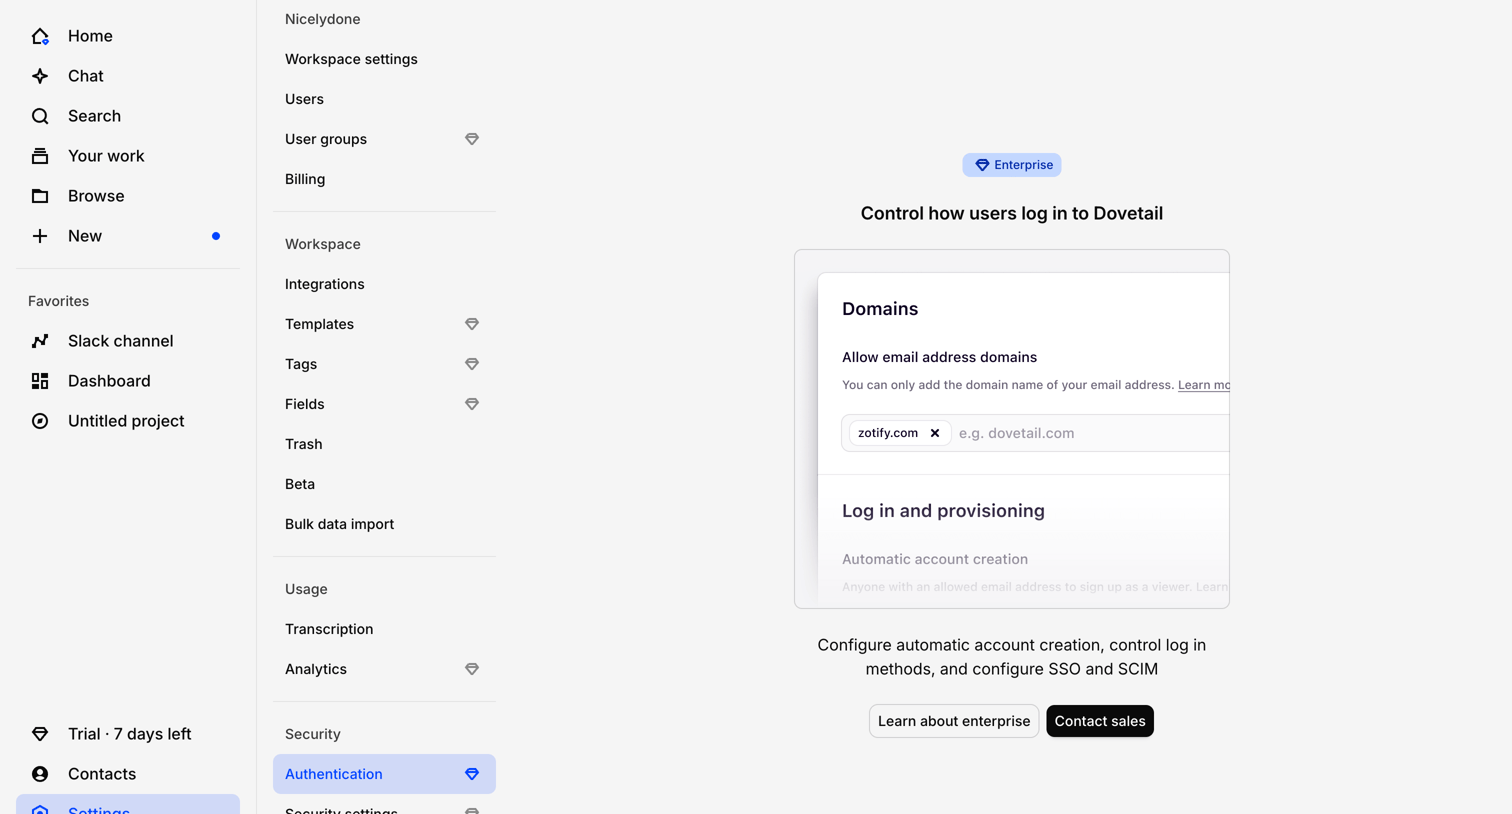This screenshot has height=814, width=1512.
Task: Open the Slack channel favorite
Action: pyautogui.click(x=128, y=341)
